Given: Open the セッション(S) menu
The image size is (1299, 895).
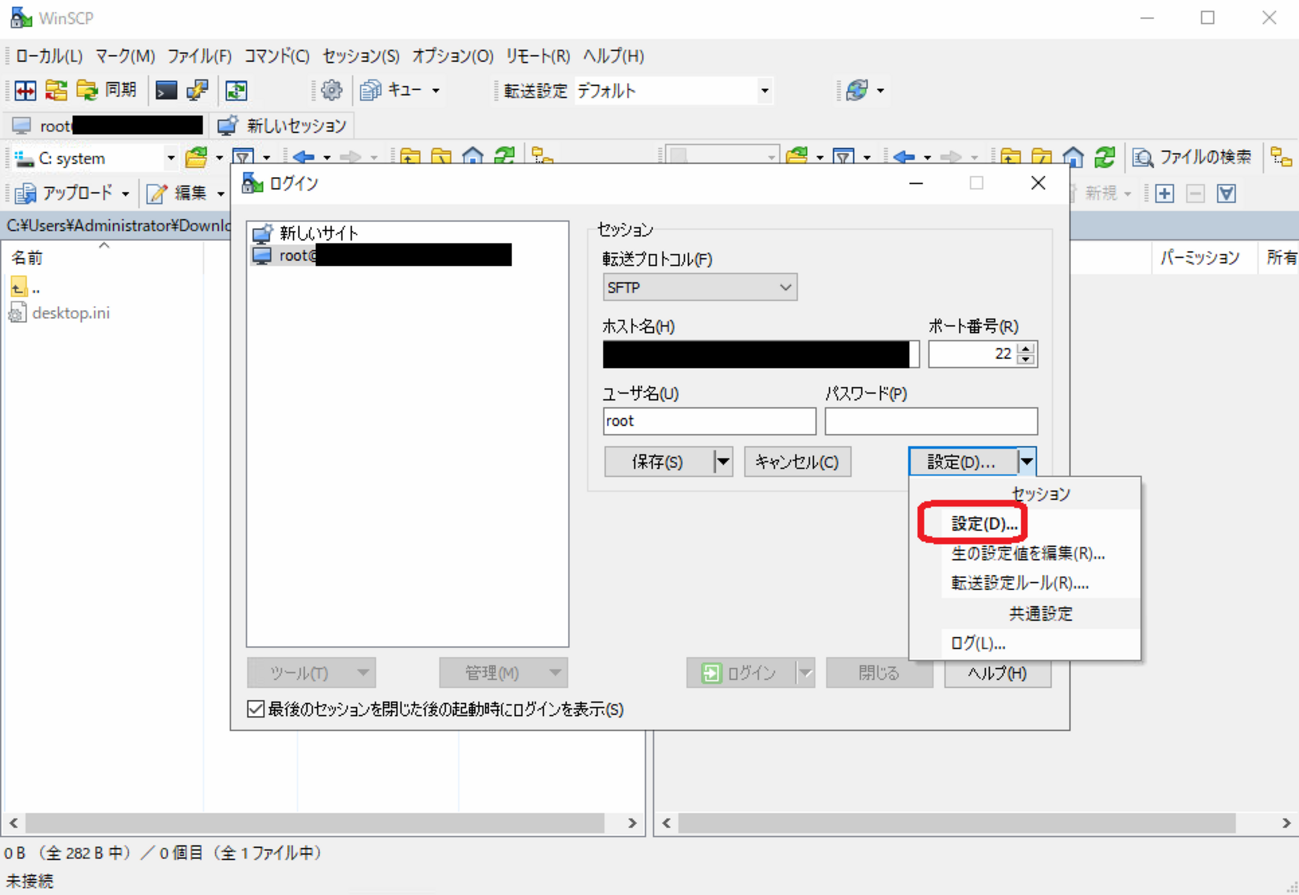Looking at the screenshot, I should (361, 56).
